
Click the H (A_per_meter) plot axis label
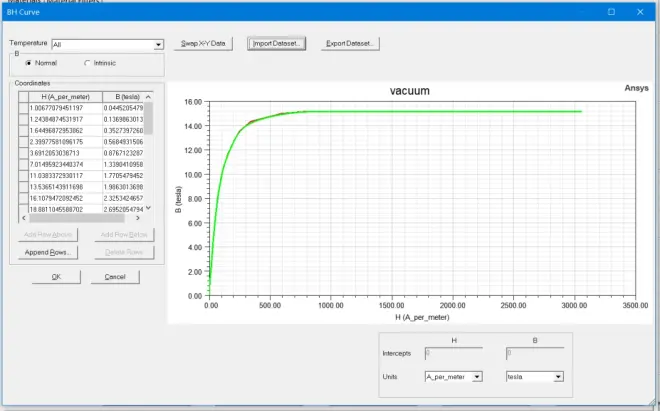pos(422,318)
